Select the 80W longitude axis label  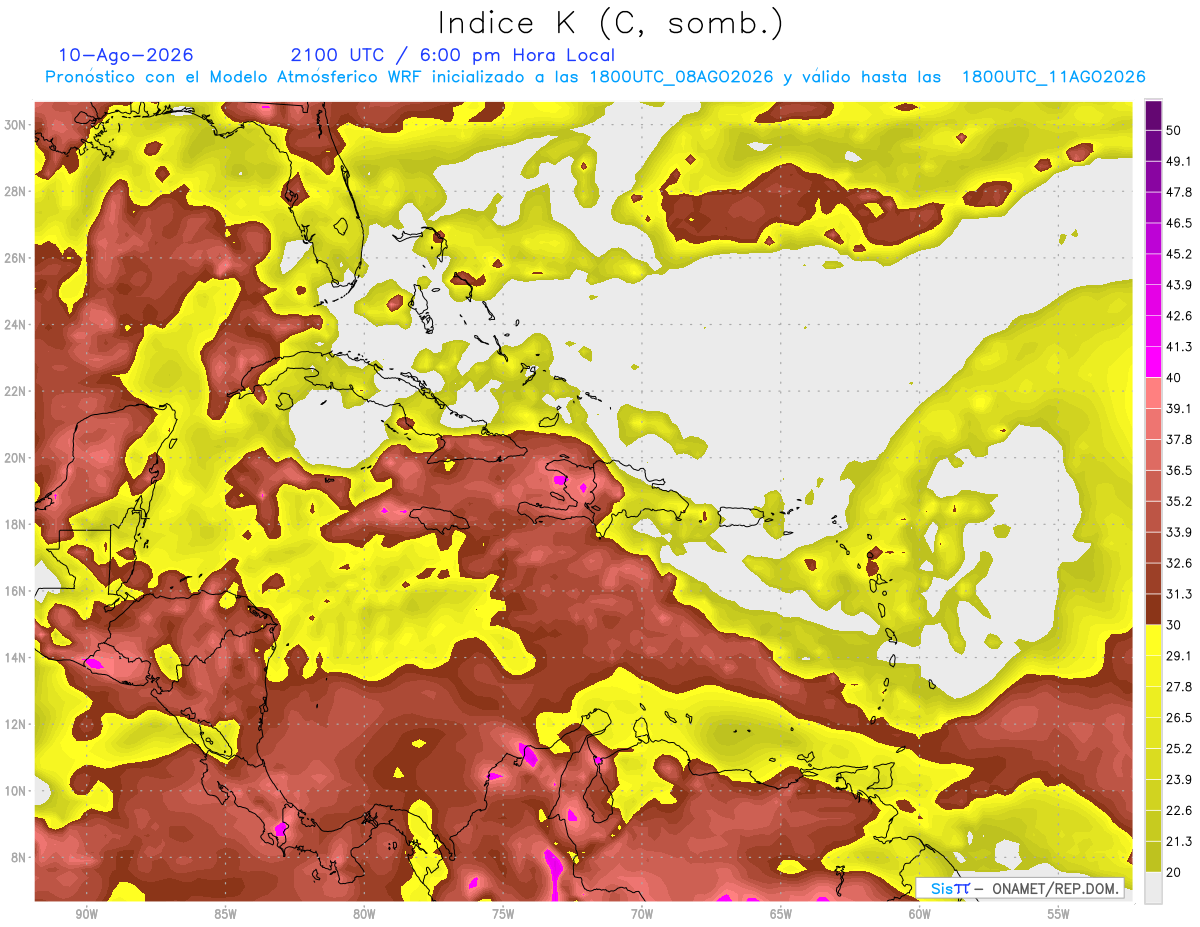[364, 914]
